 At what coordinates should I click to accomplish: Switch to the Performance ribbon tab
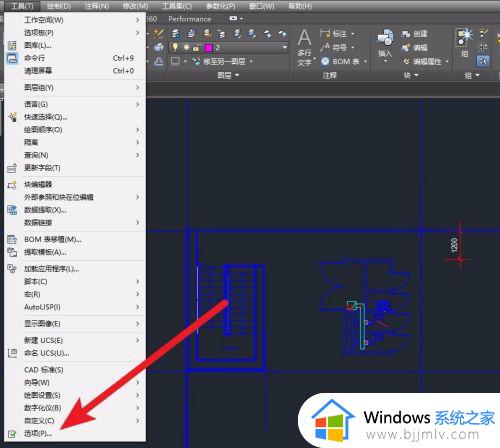click(189, 19)
